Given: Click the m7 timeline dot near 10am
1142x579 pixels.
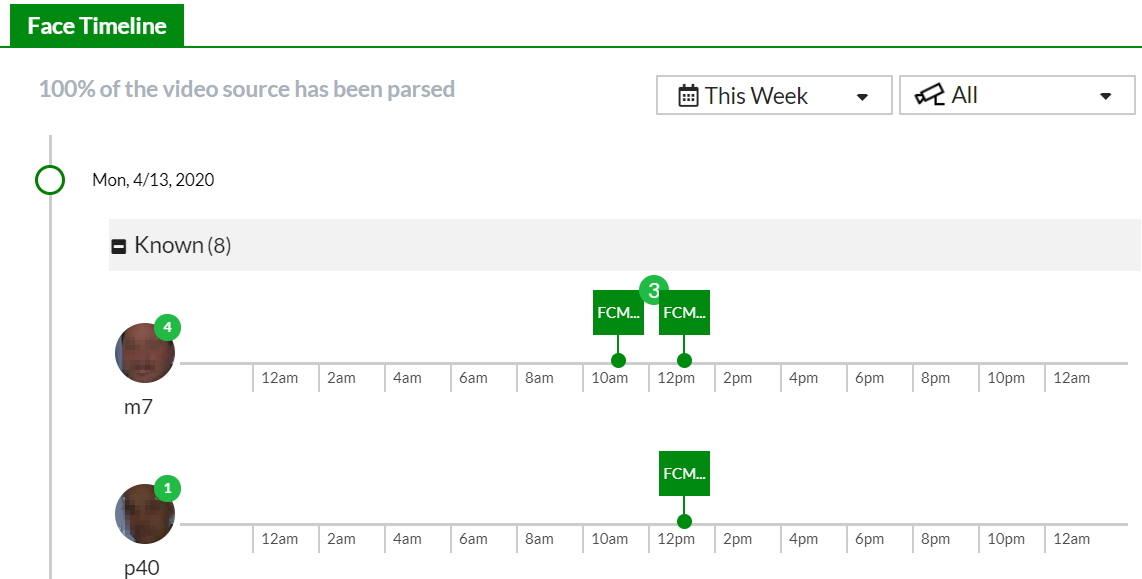Looking at the screenshot, I should (618, 360).
